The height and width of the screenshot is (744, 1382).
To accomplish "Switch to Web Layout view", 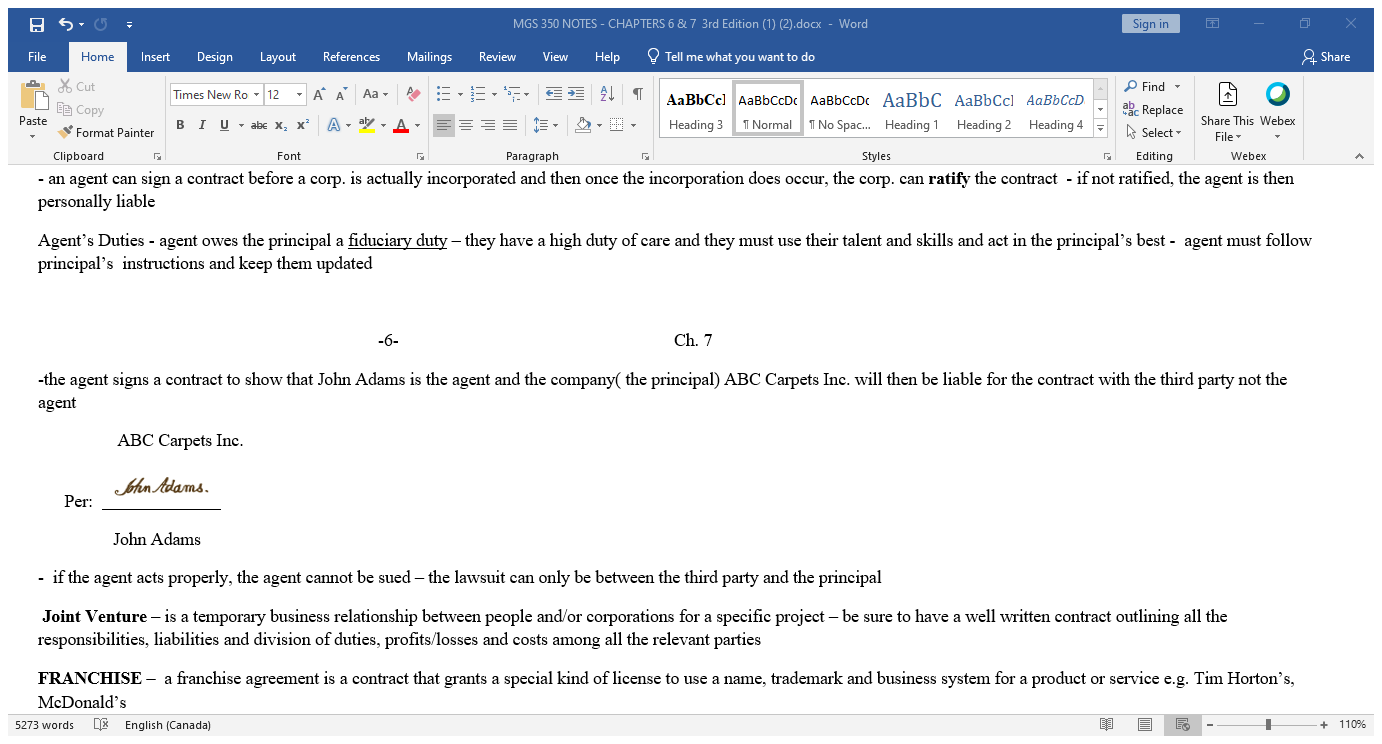I will pyautogui.click(x=1183, y=725).
